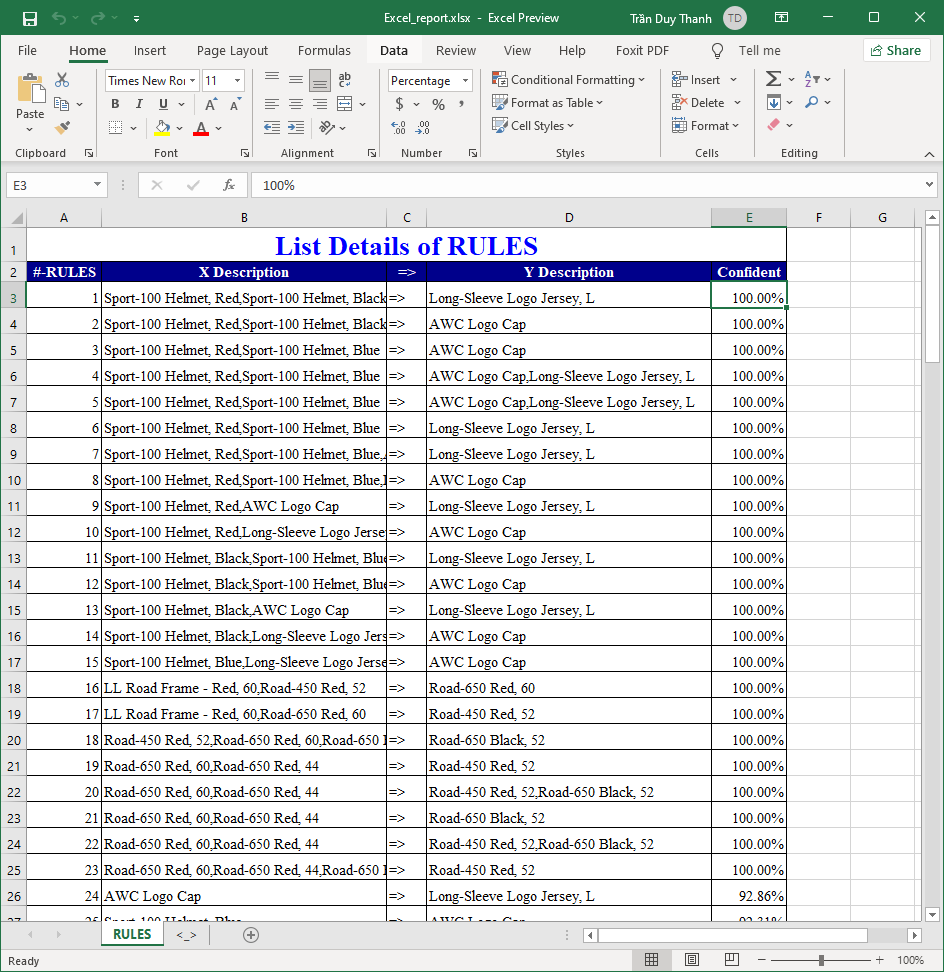The height and width of the screenshot is (972, 944).
Task: Click the Find and Select magnifier icon
Action: point(811,102)
